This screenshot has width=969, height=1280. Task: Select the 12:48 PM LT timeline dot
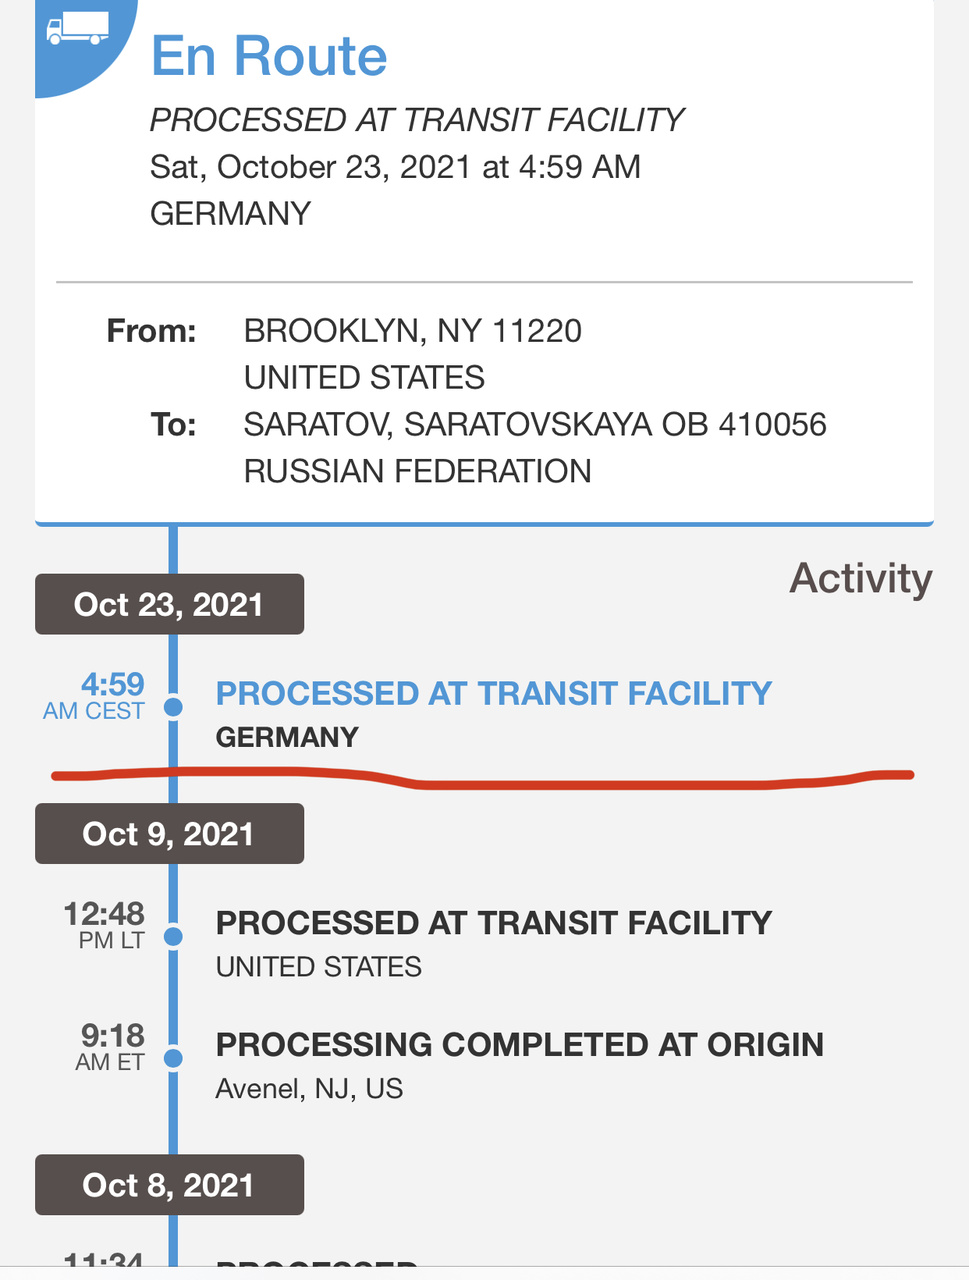point(173,937)
